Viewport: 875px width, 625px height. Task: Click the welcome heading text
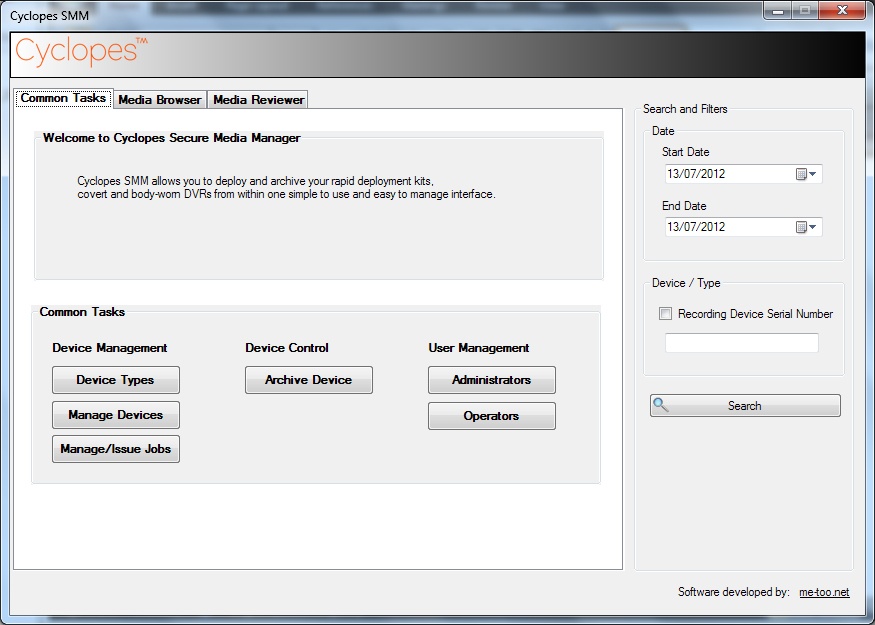(x=172, y=138)
